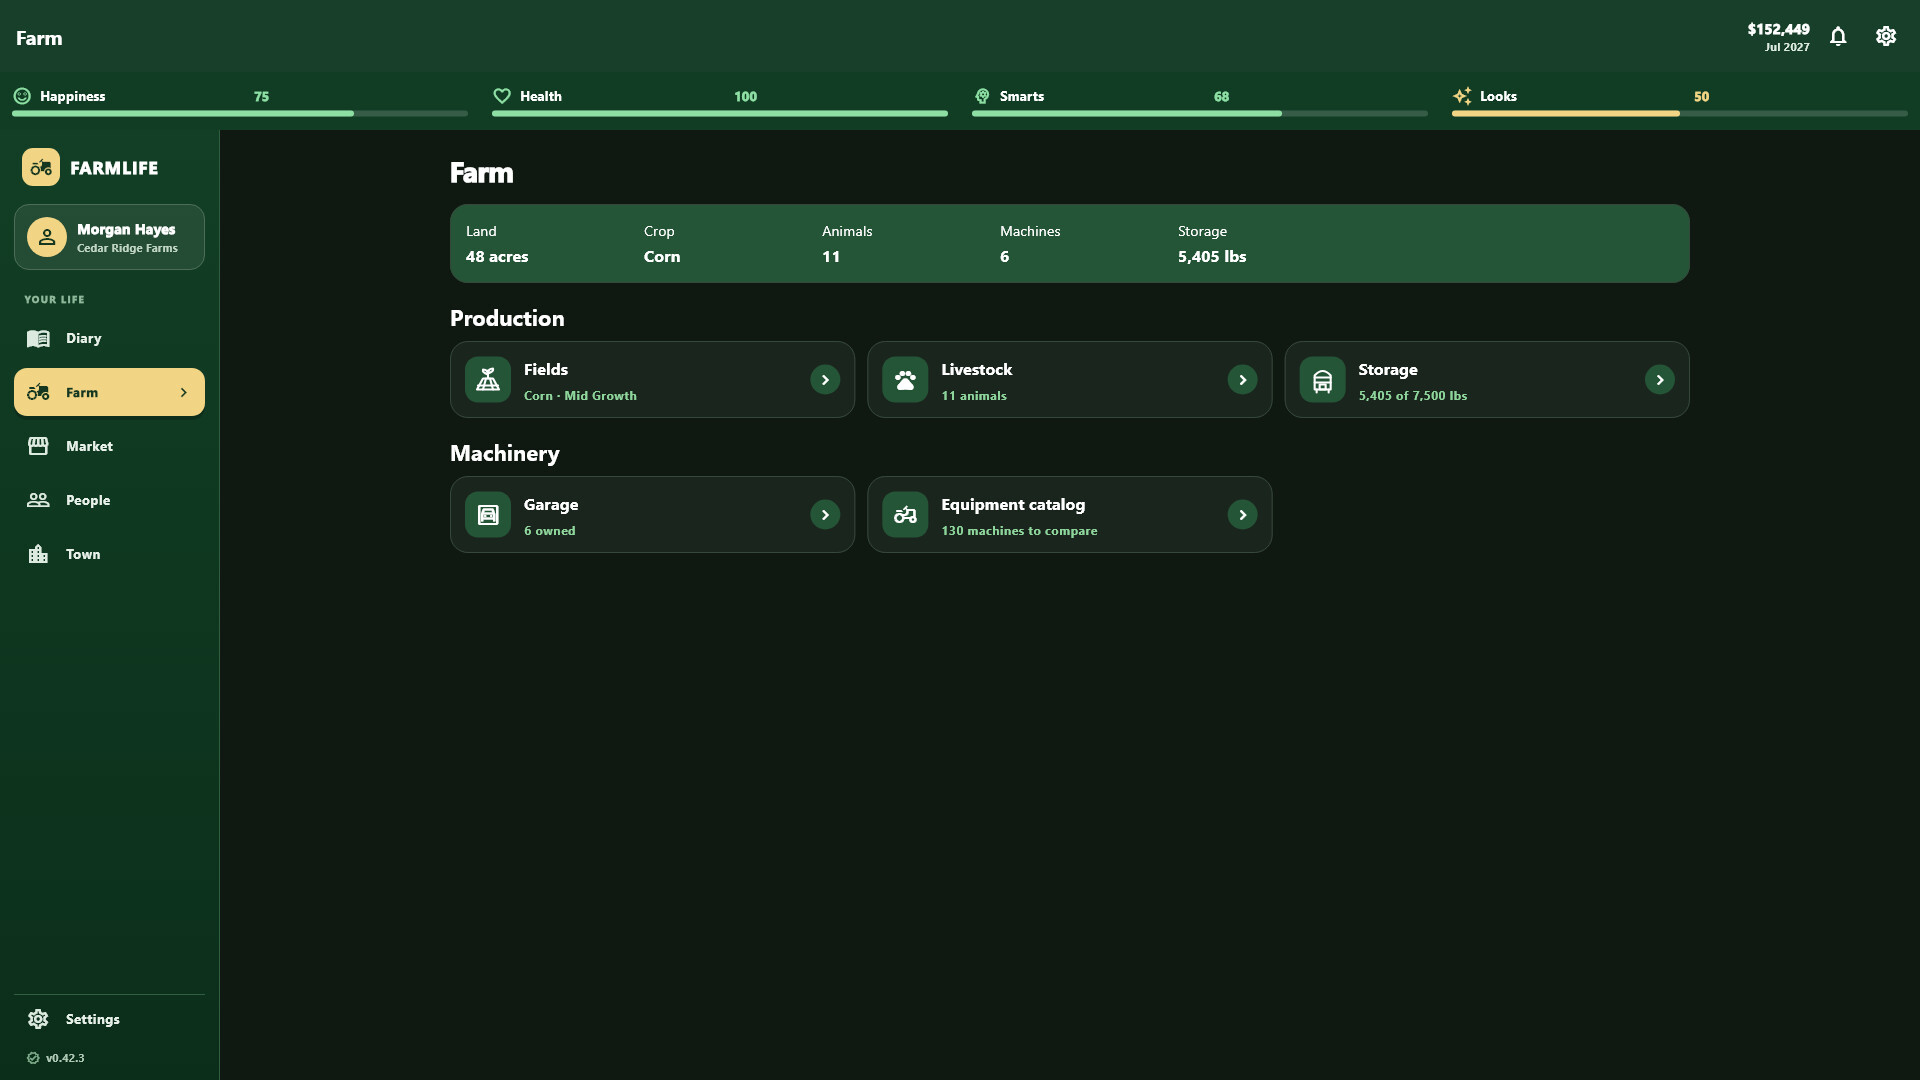Screen dimensions: 1920x1080
Task: Click the Garage icon
Action: point(488,515)
